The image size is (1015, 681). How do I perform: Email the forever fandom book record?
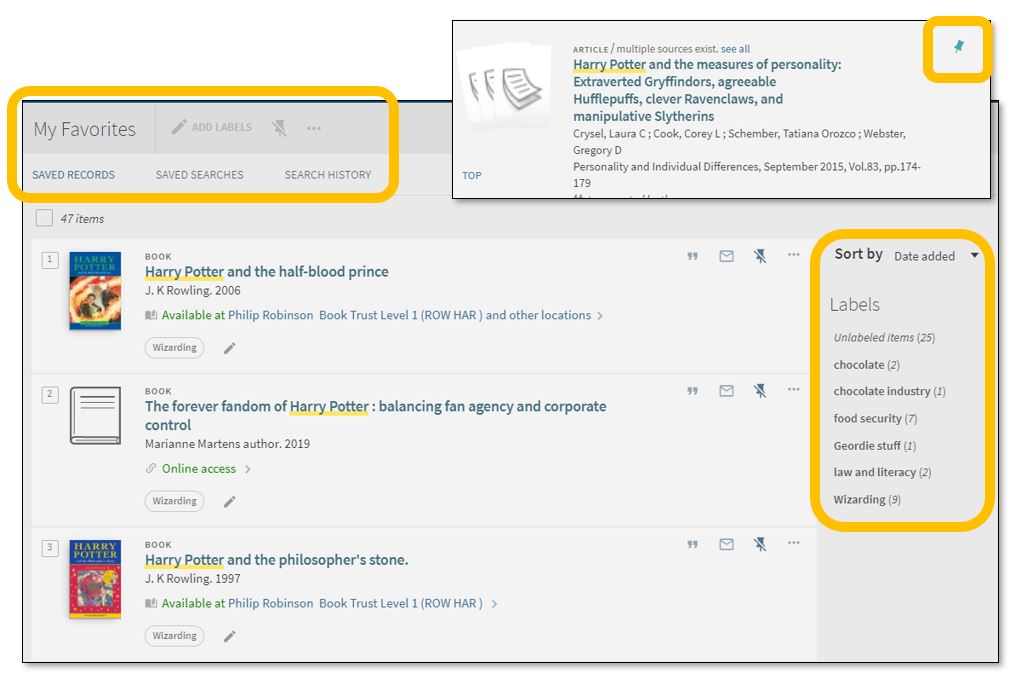tap(727, 391)
